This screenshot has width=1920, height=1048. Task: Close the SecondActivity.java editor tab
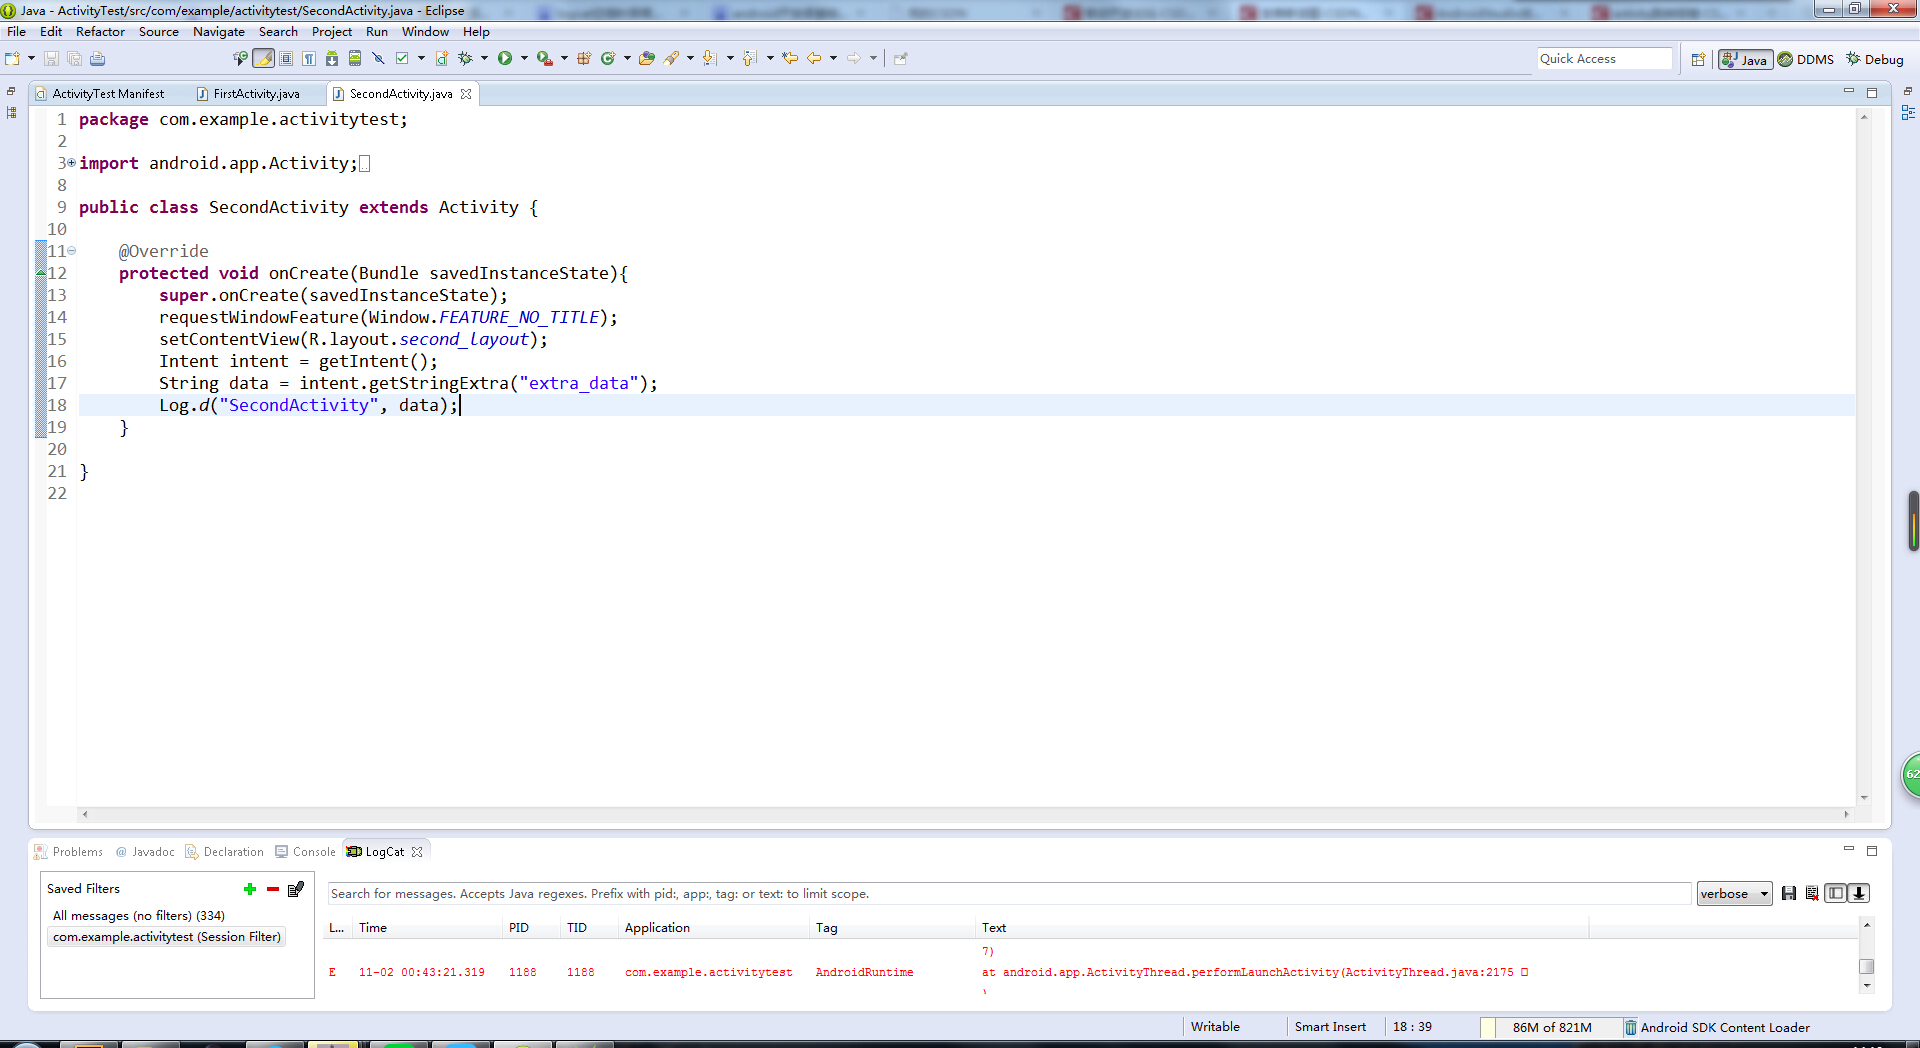click(466, 94)
